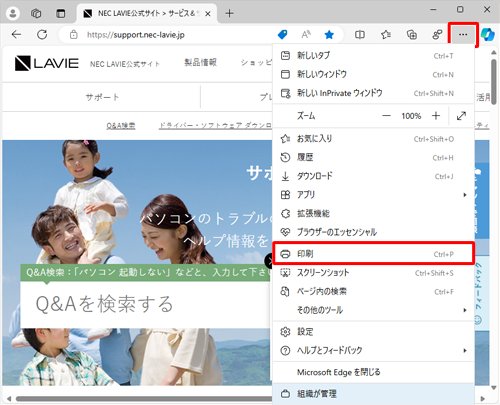The width and height of the screenshot is (500, 405).
Task: Open the tab actions menu icon
Action: click(60, 13)
